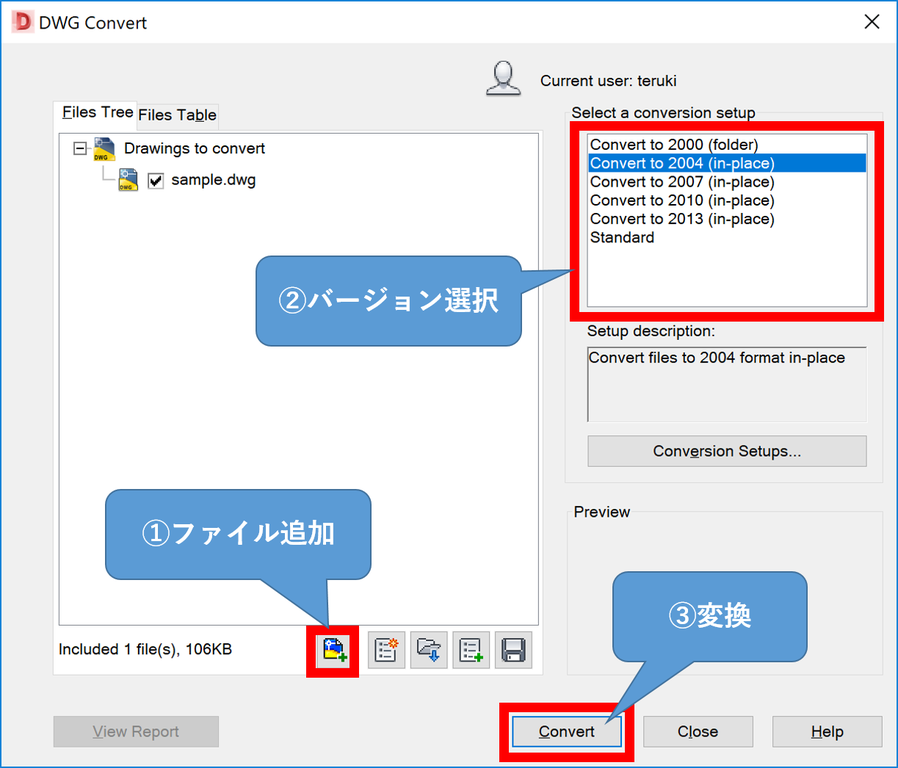Select Convert to 2004 (in-place) setup

[727, 163]
